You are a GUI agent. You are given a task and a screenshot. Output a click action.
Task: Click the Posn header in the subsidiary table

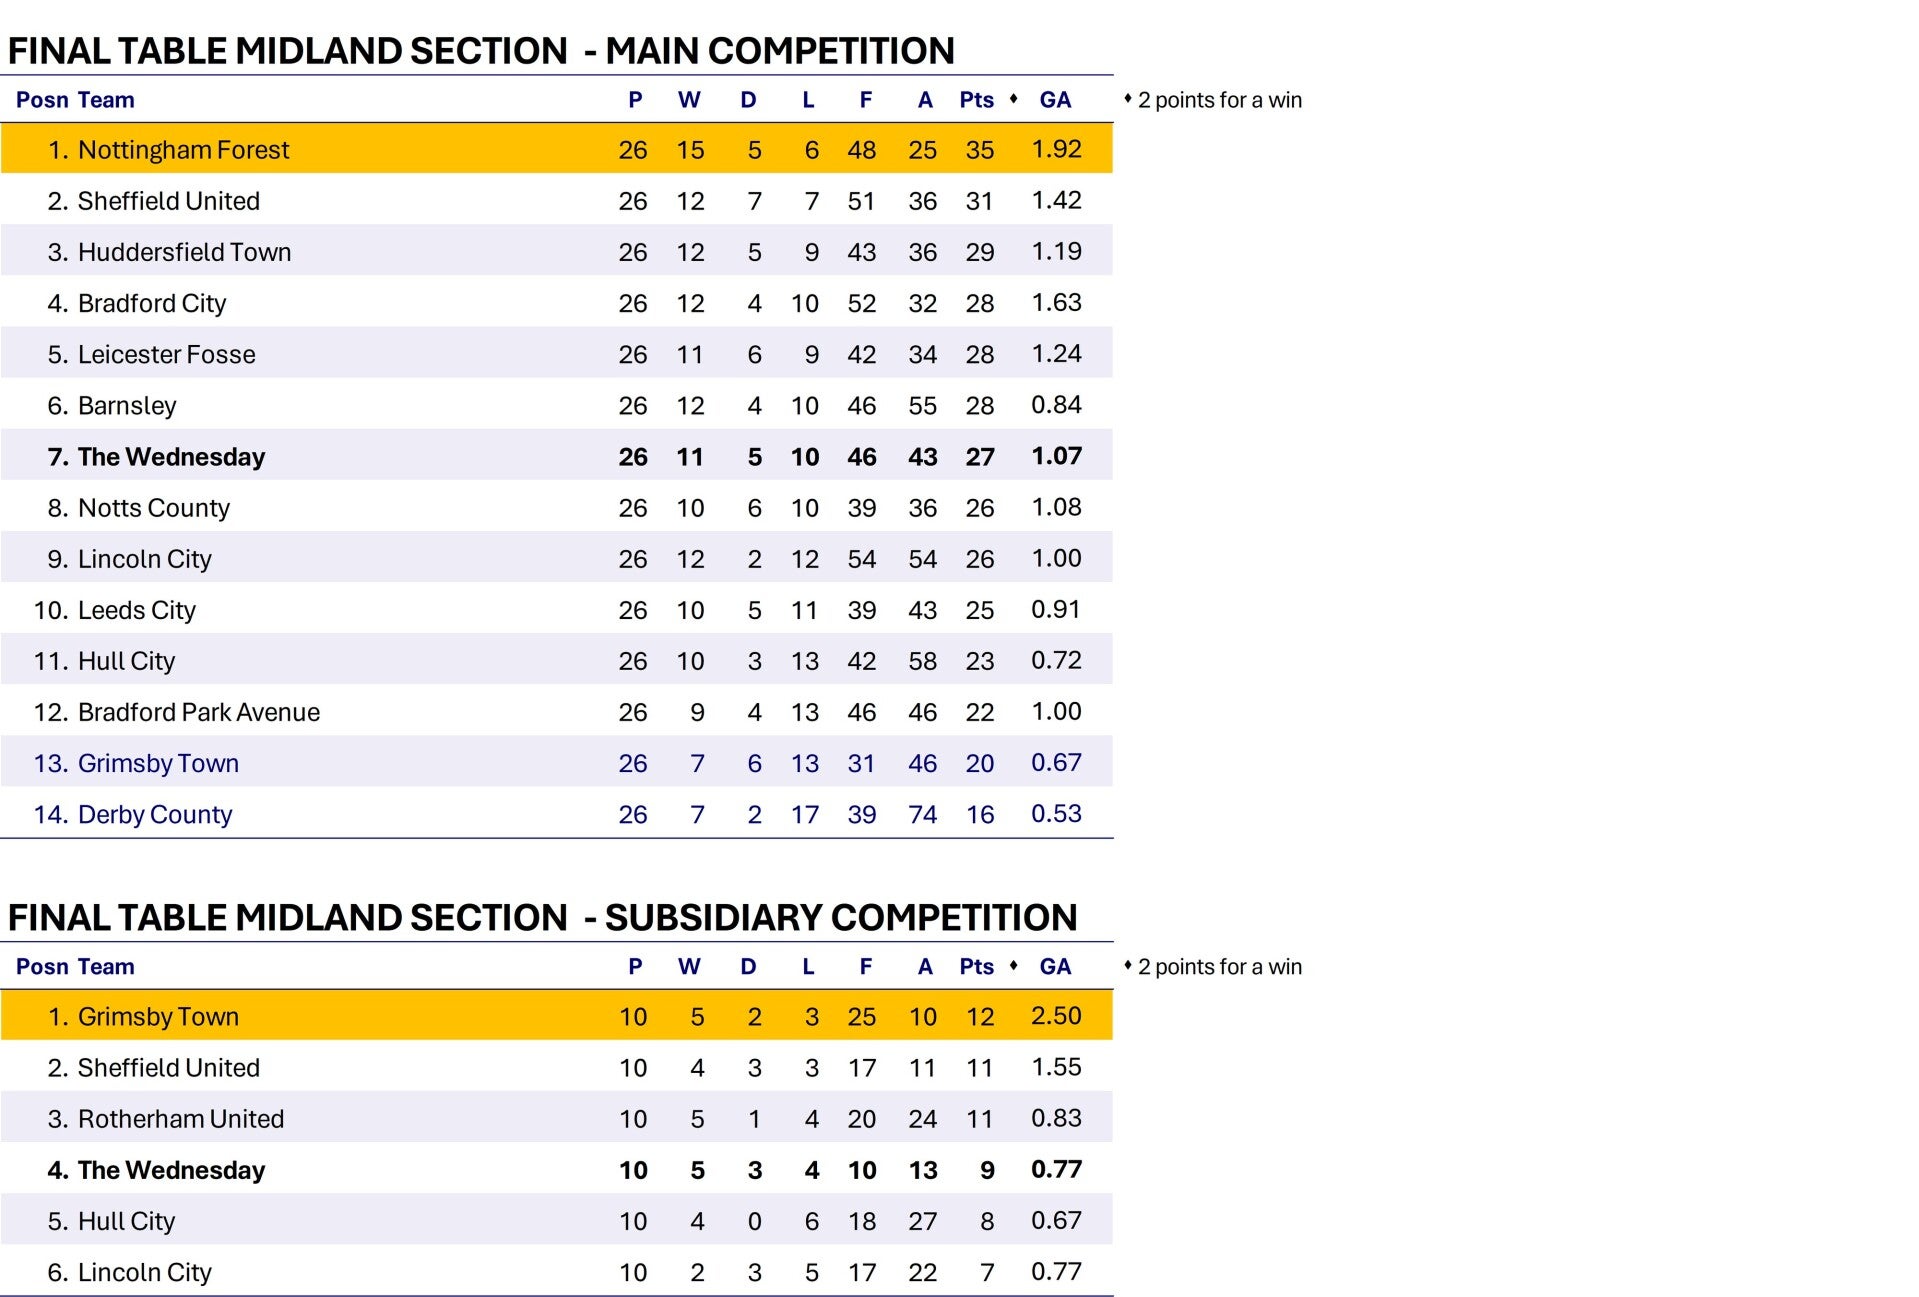pos(42,967)
